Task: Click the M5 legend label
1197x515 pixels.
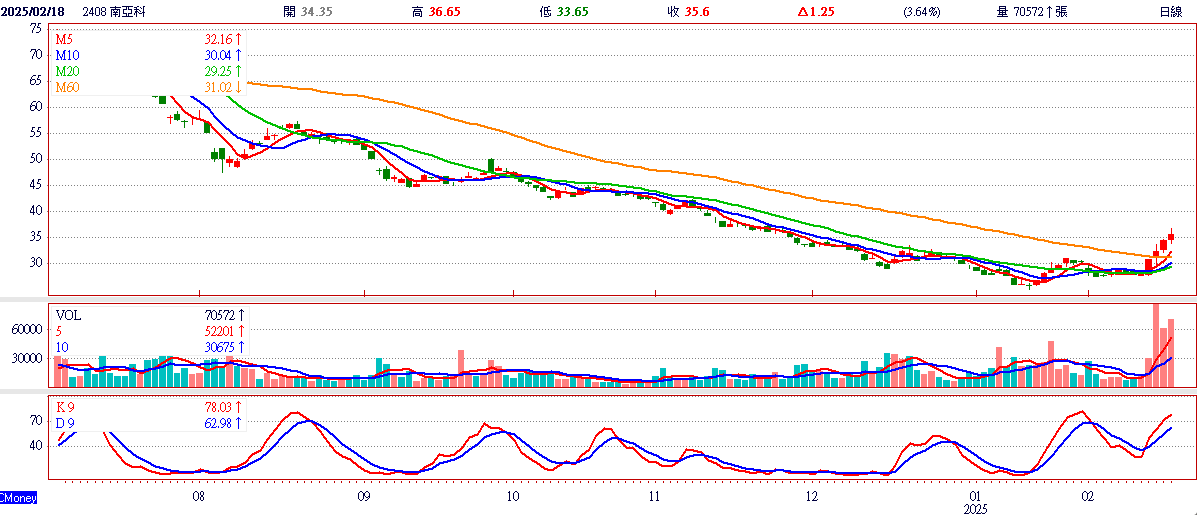Action: tap(63, 38)
